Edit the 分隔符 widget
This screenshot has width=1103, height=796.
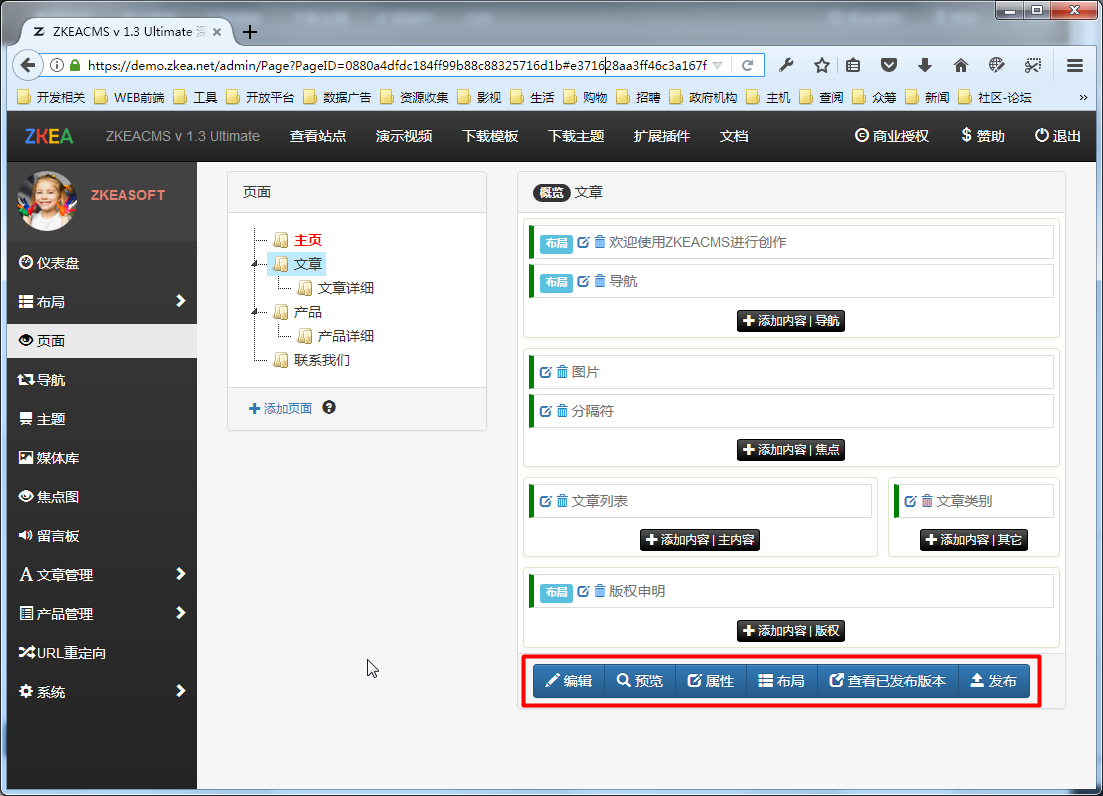point(545,411)
